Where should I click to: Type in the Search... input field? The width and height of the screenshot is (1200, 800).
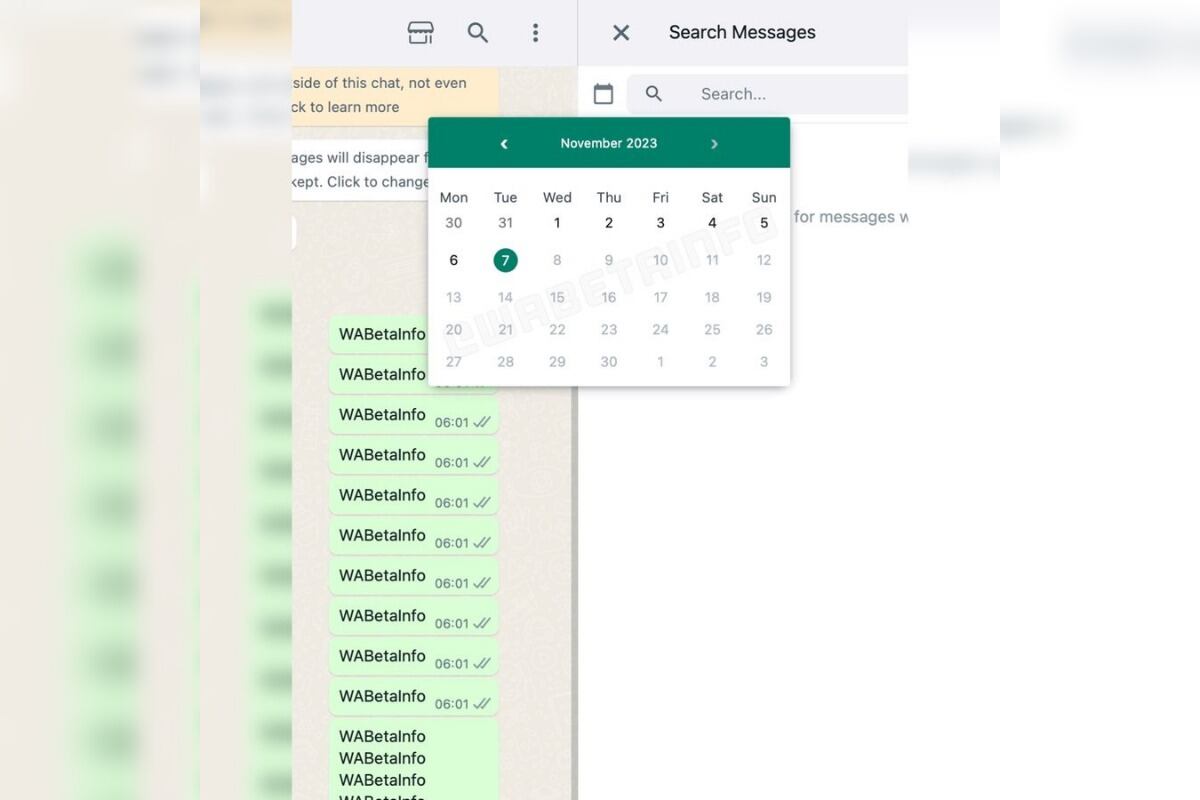click(790, 94)
